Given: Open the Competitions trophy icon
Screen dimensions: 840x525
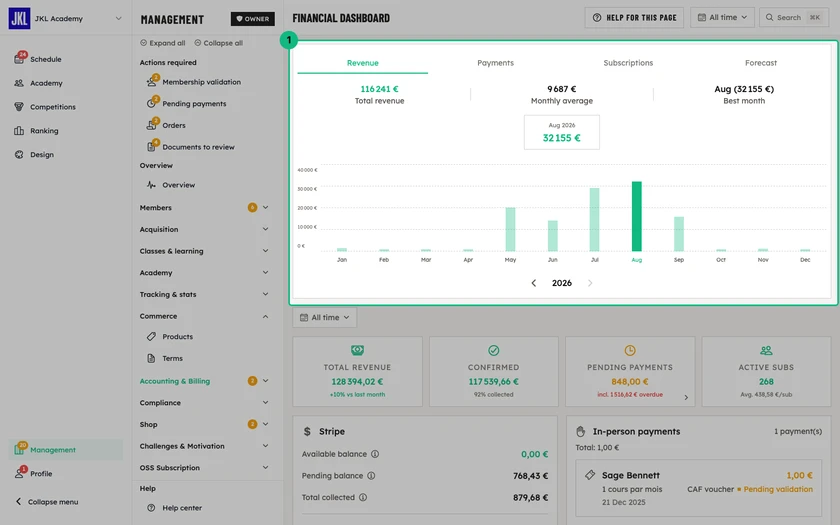Looking at the screenshot, I should [x=19, y=107].
